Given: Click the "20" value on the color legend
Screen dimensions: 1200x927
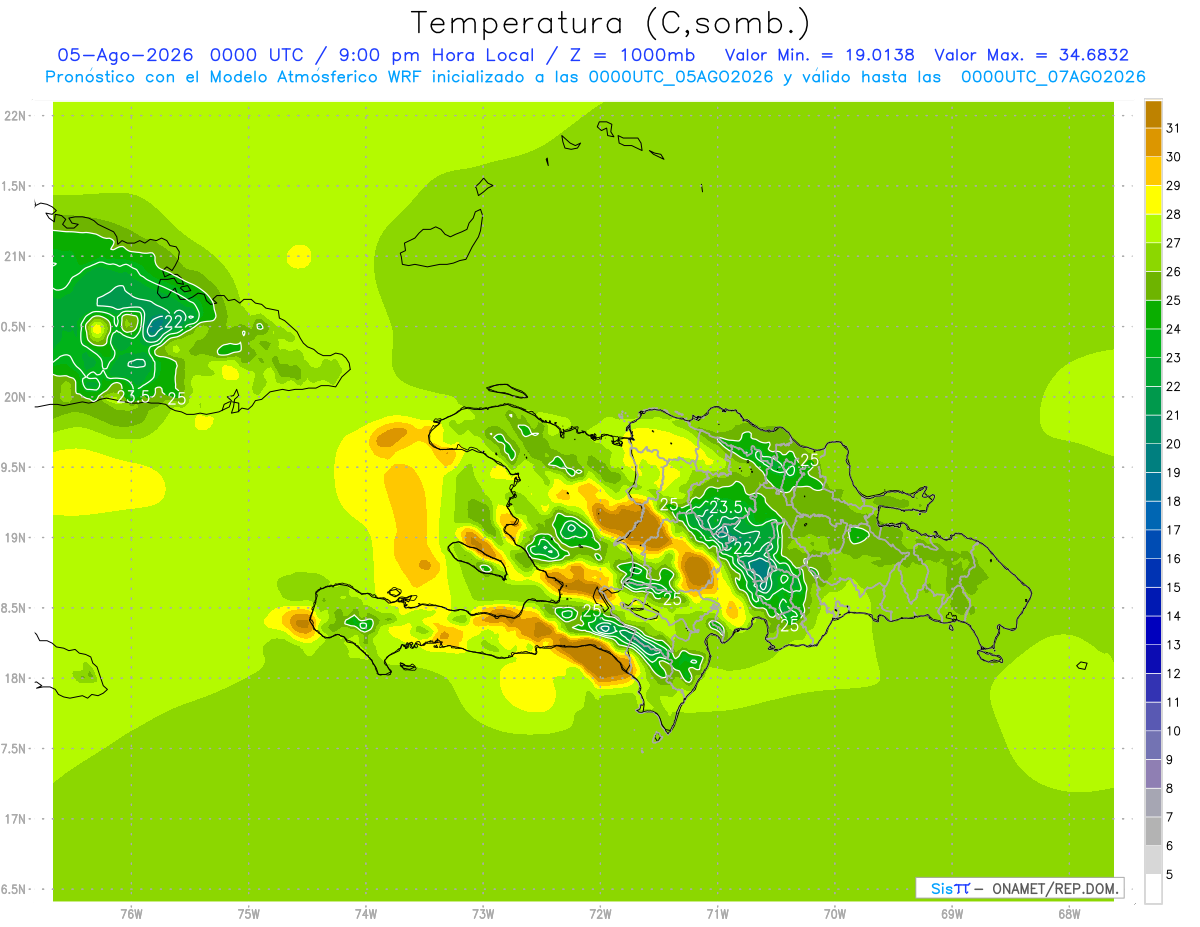Looking at the screenshot, I should pos(1174,444).
